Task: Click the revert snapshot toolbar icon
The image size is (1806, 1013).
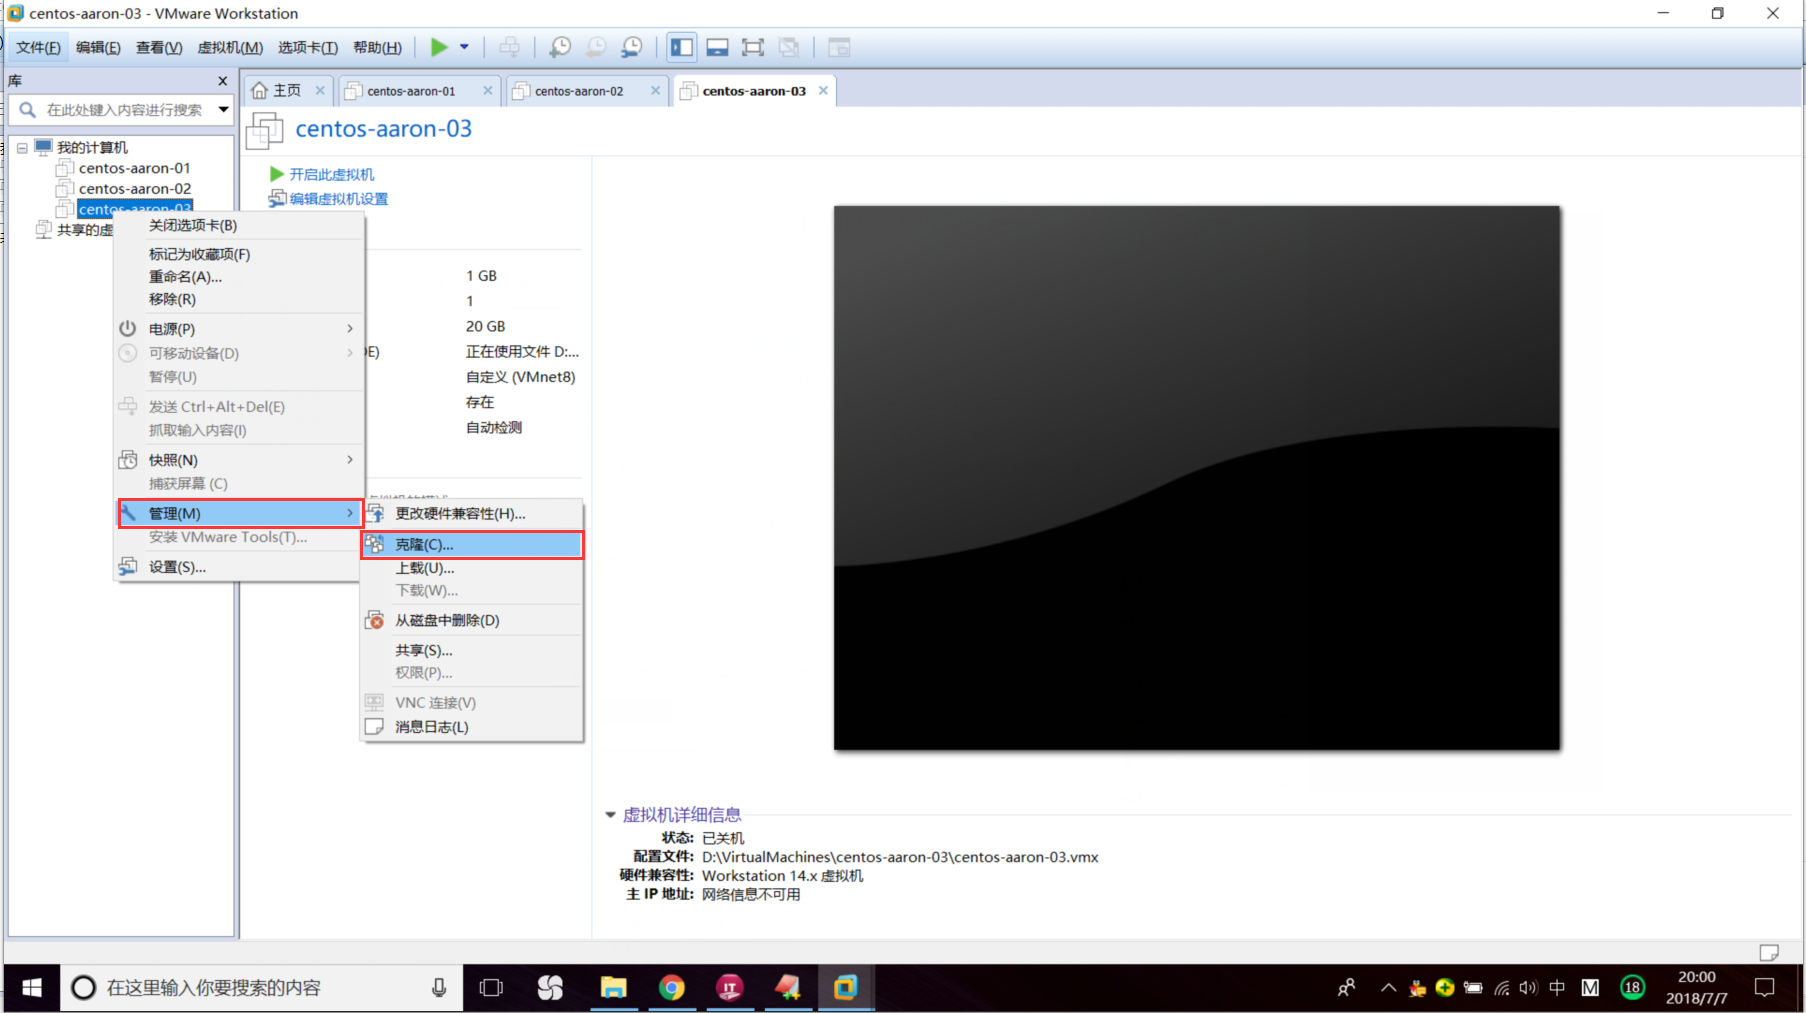Action: pyautogui.click(x=596, y=47)
